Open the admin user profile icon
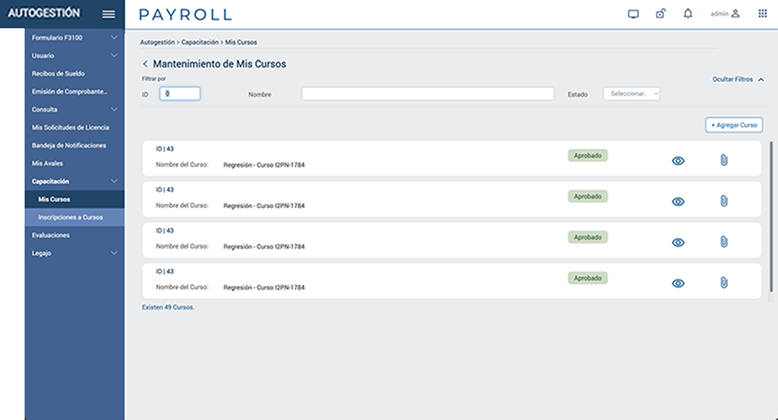778x420 pixels. point(735,14)
